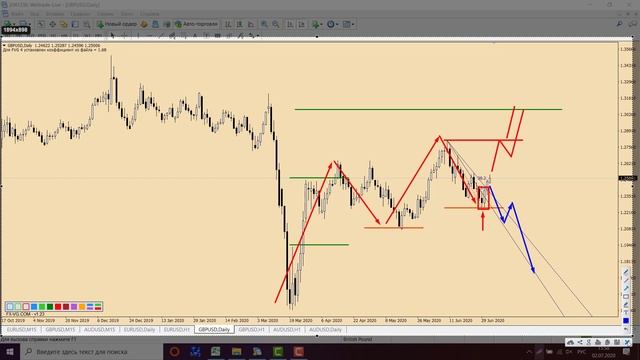Image resolution: width=640 pixels, height=360 pixels.
Task: Select the line tool in screenshot toolbar
Action: tap(626, 280)
